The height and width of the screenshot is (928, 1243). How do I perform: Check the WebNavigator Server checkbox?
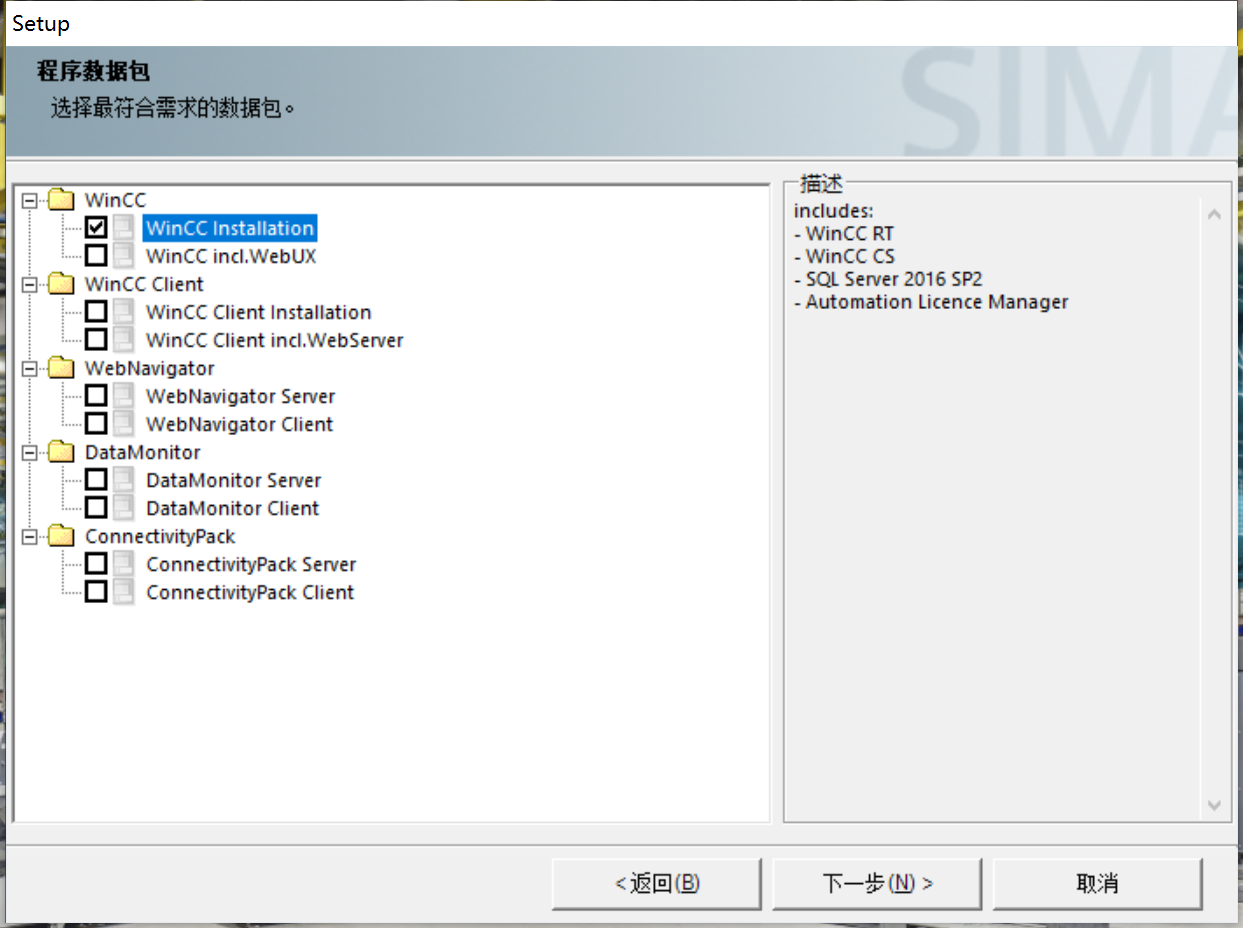pos(96,396)
